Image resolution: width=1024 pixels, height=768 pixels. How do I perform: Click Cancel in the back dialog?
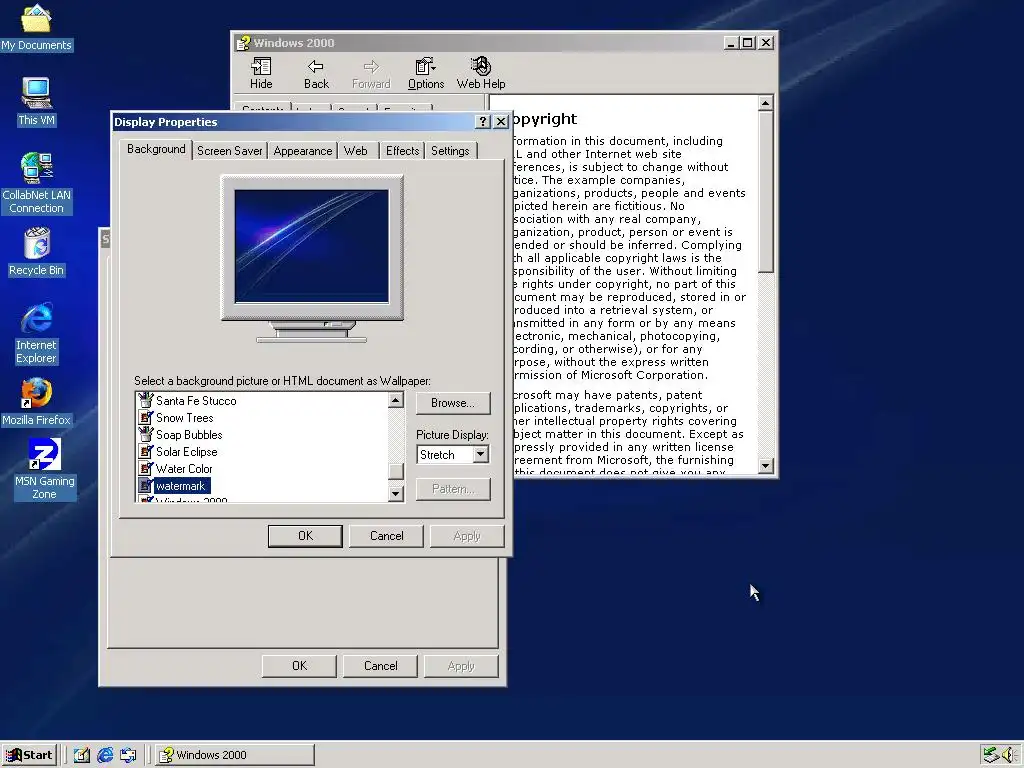(x=381, y=666)
